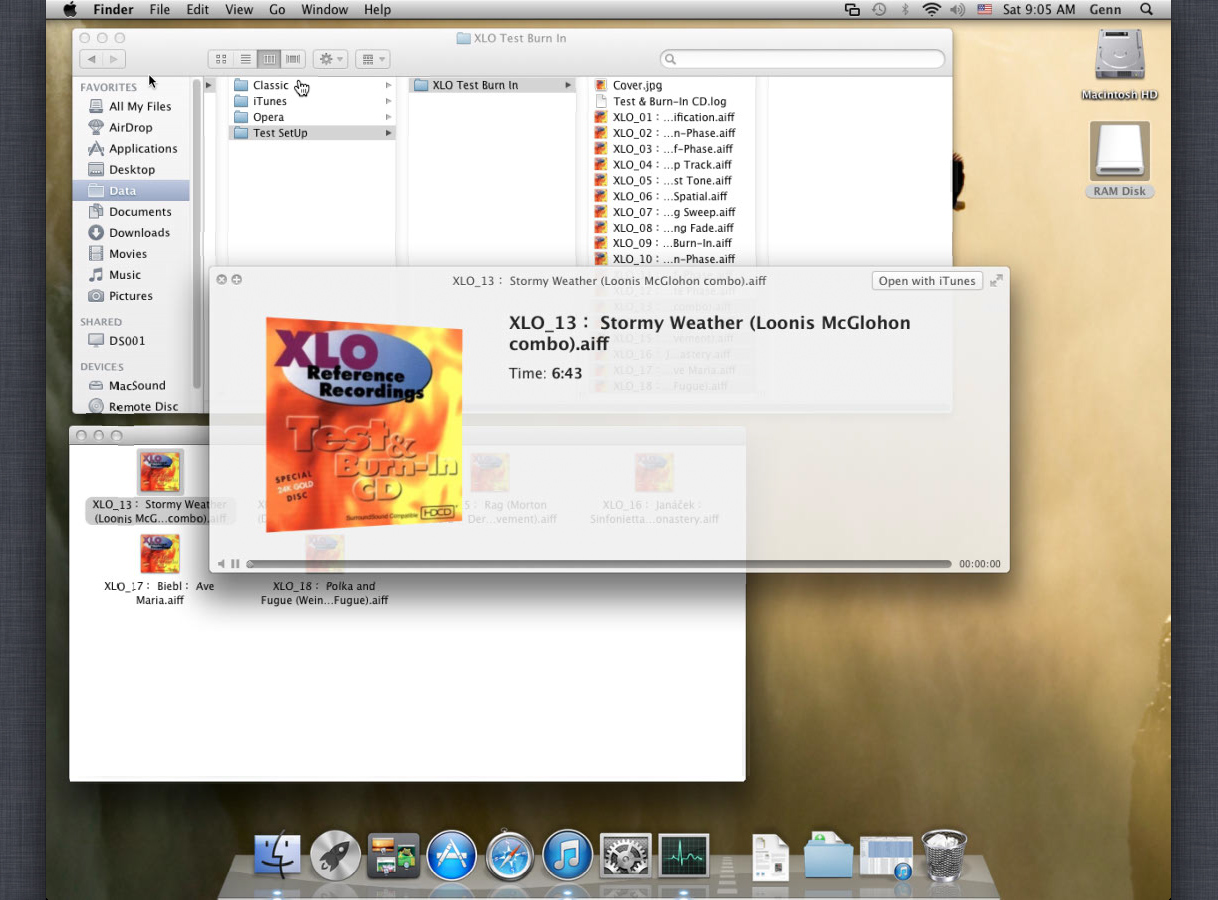
Task: Click the Wi-Fi status icon
Action: tap(931, 9)
